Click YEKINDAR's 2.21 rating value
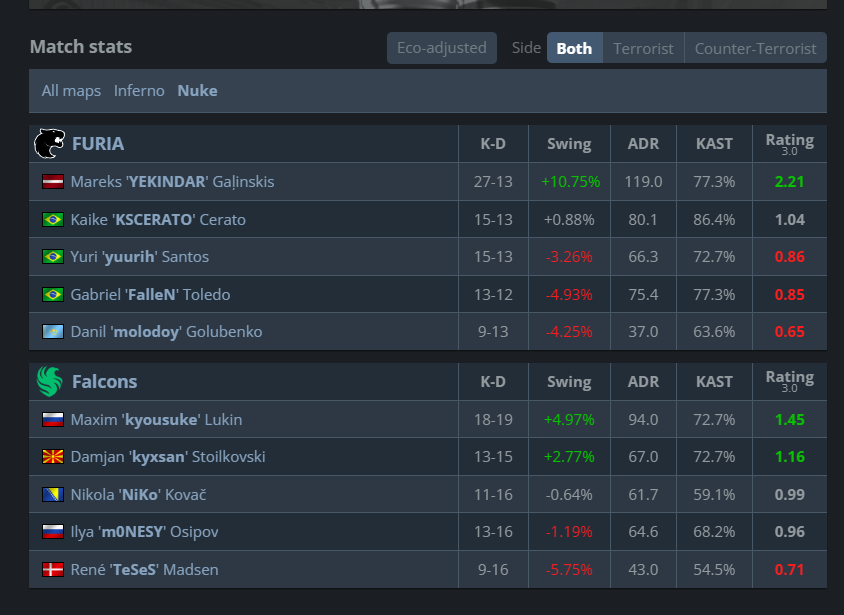Image resolution: width=844 pixels, height=615 pixels. pos(790,182)
